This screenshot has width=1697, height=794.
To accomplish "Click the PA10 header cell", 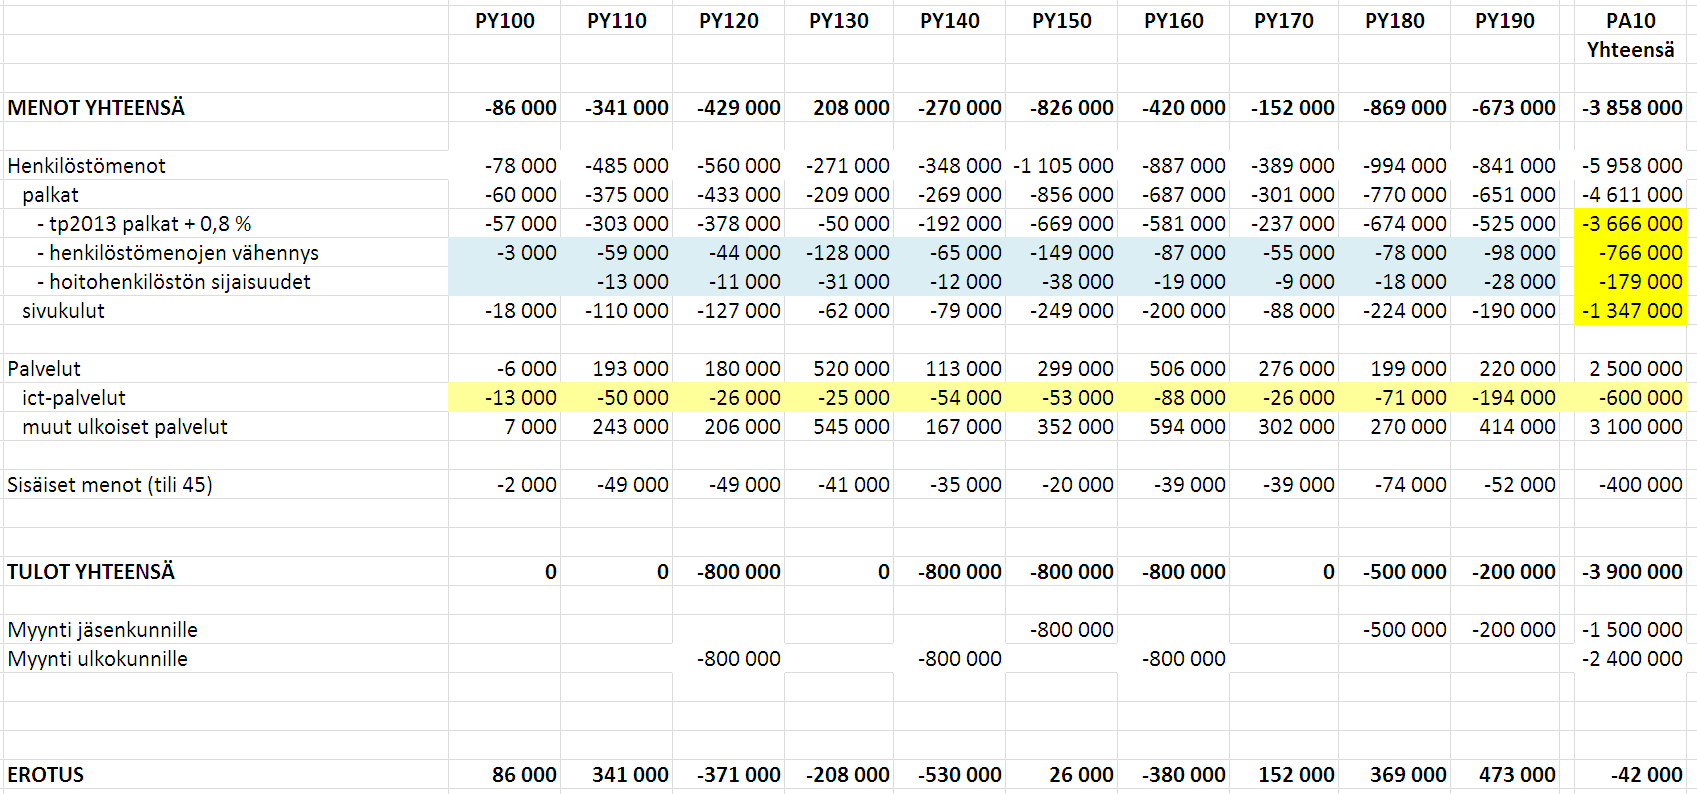I will point(1631,21).
